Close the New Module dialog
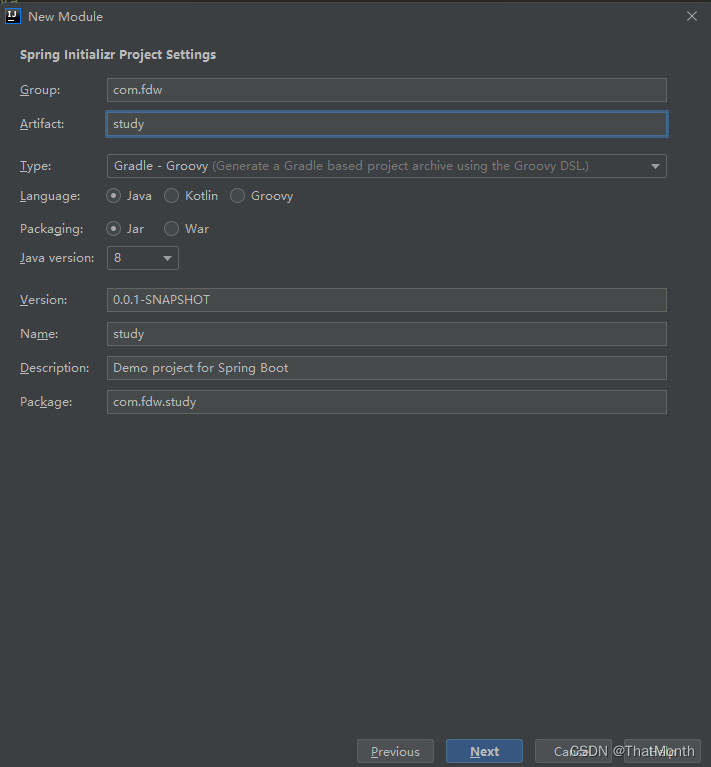Image resolution: width=711 pixels, height=767 pixels. point(691,16)
